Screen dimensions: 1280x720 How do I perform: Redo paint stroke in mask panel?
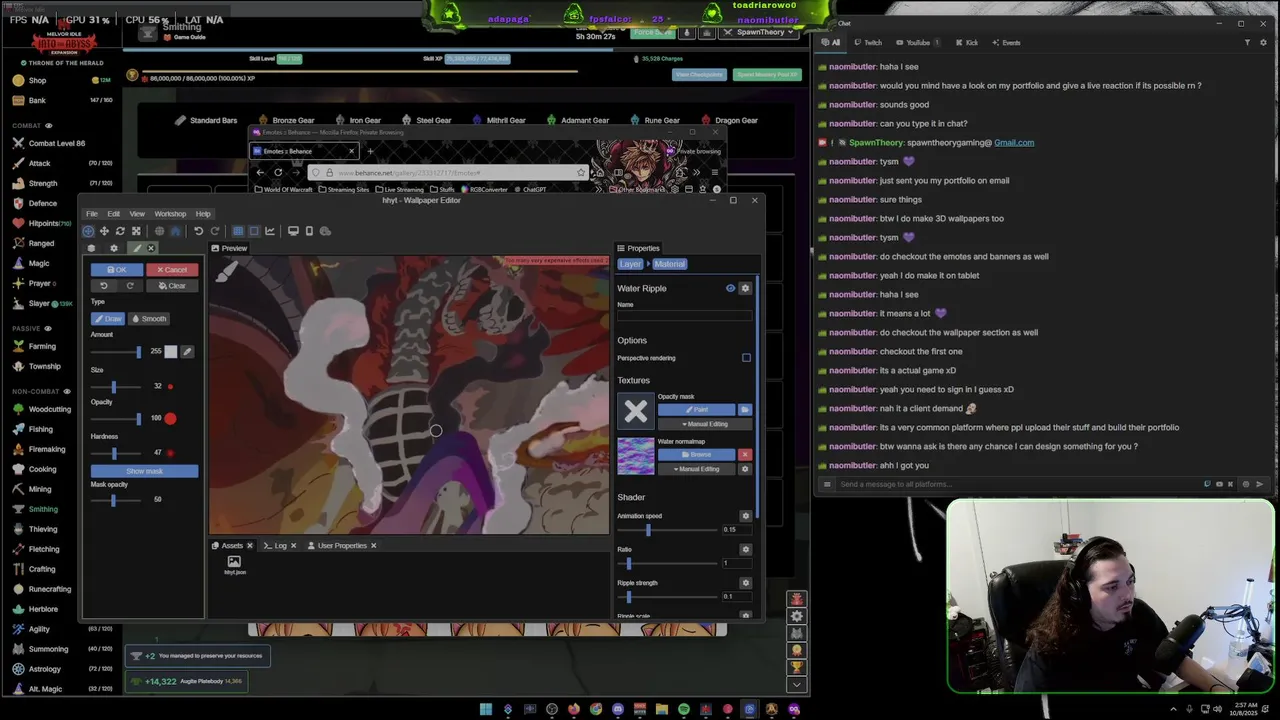pos(129,286)
